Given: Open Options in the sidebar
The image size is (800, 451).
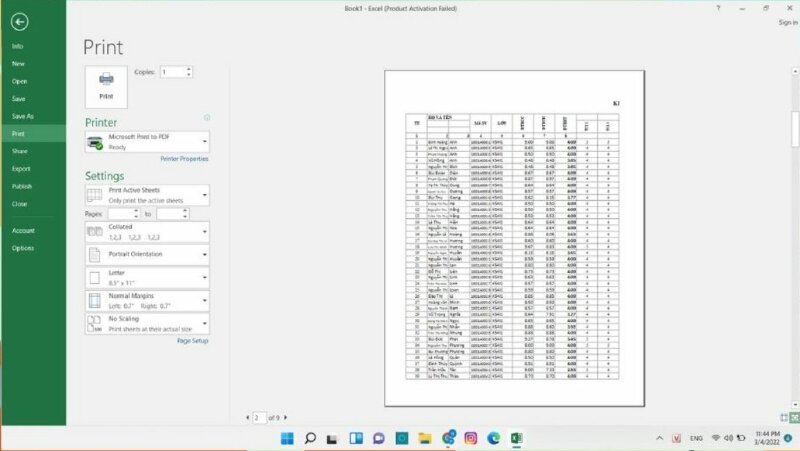Looking at the screenshot, I should [23, 248].
